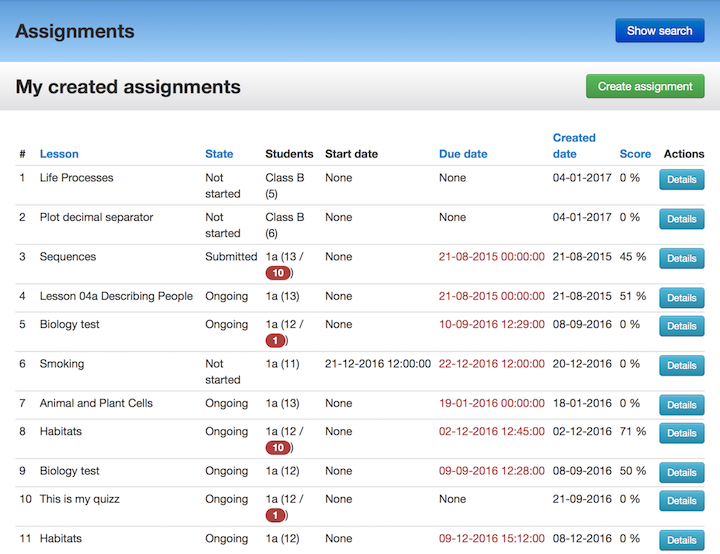720x554 pixels.
Task: Sort table by Due date column
Action: coord(463,154)
